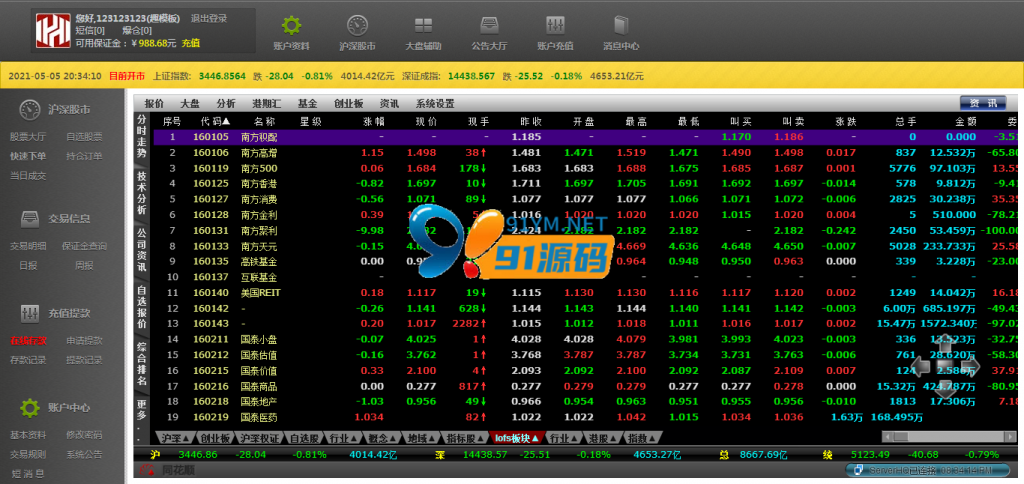Open 自选股票 in the sidebar
This screenshot has width=1024, height=484.
click(84, 137)
